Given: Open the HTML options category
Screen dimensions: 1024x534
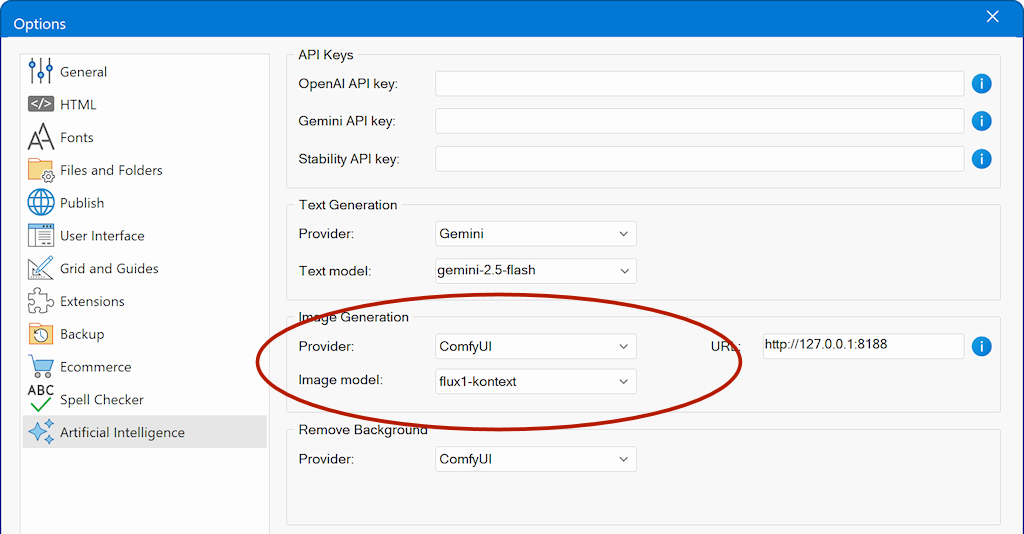Looking at the screenshot, I should coord(145,104).
